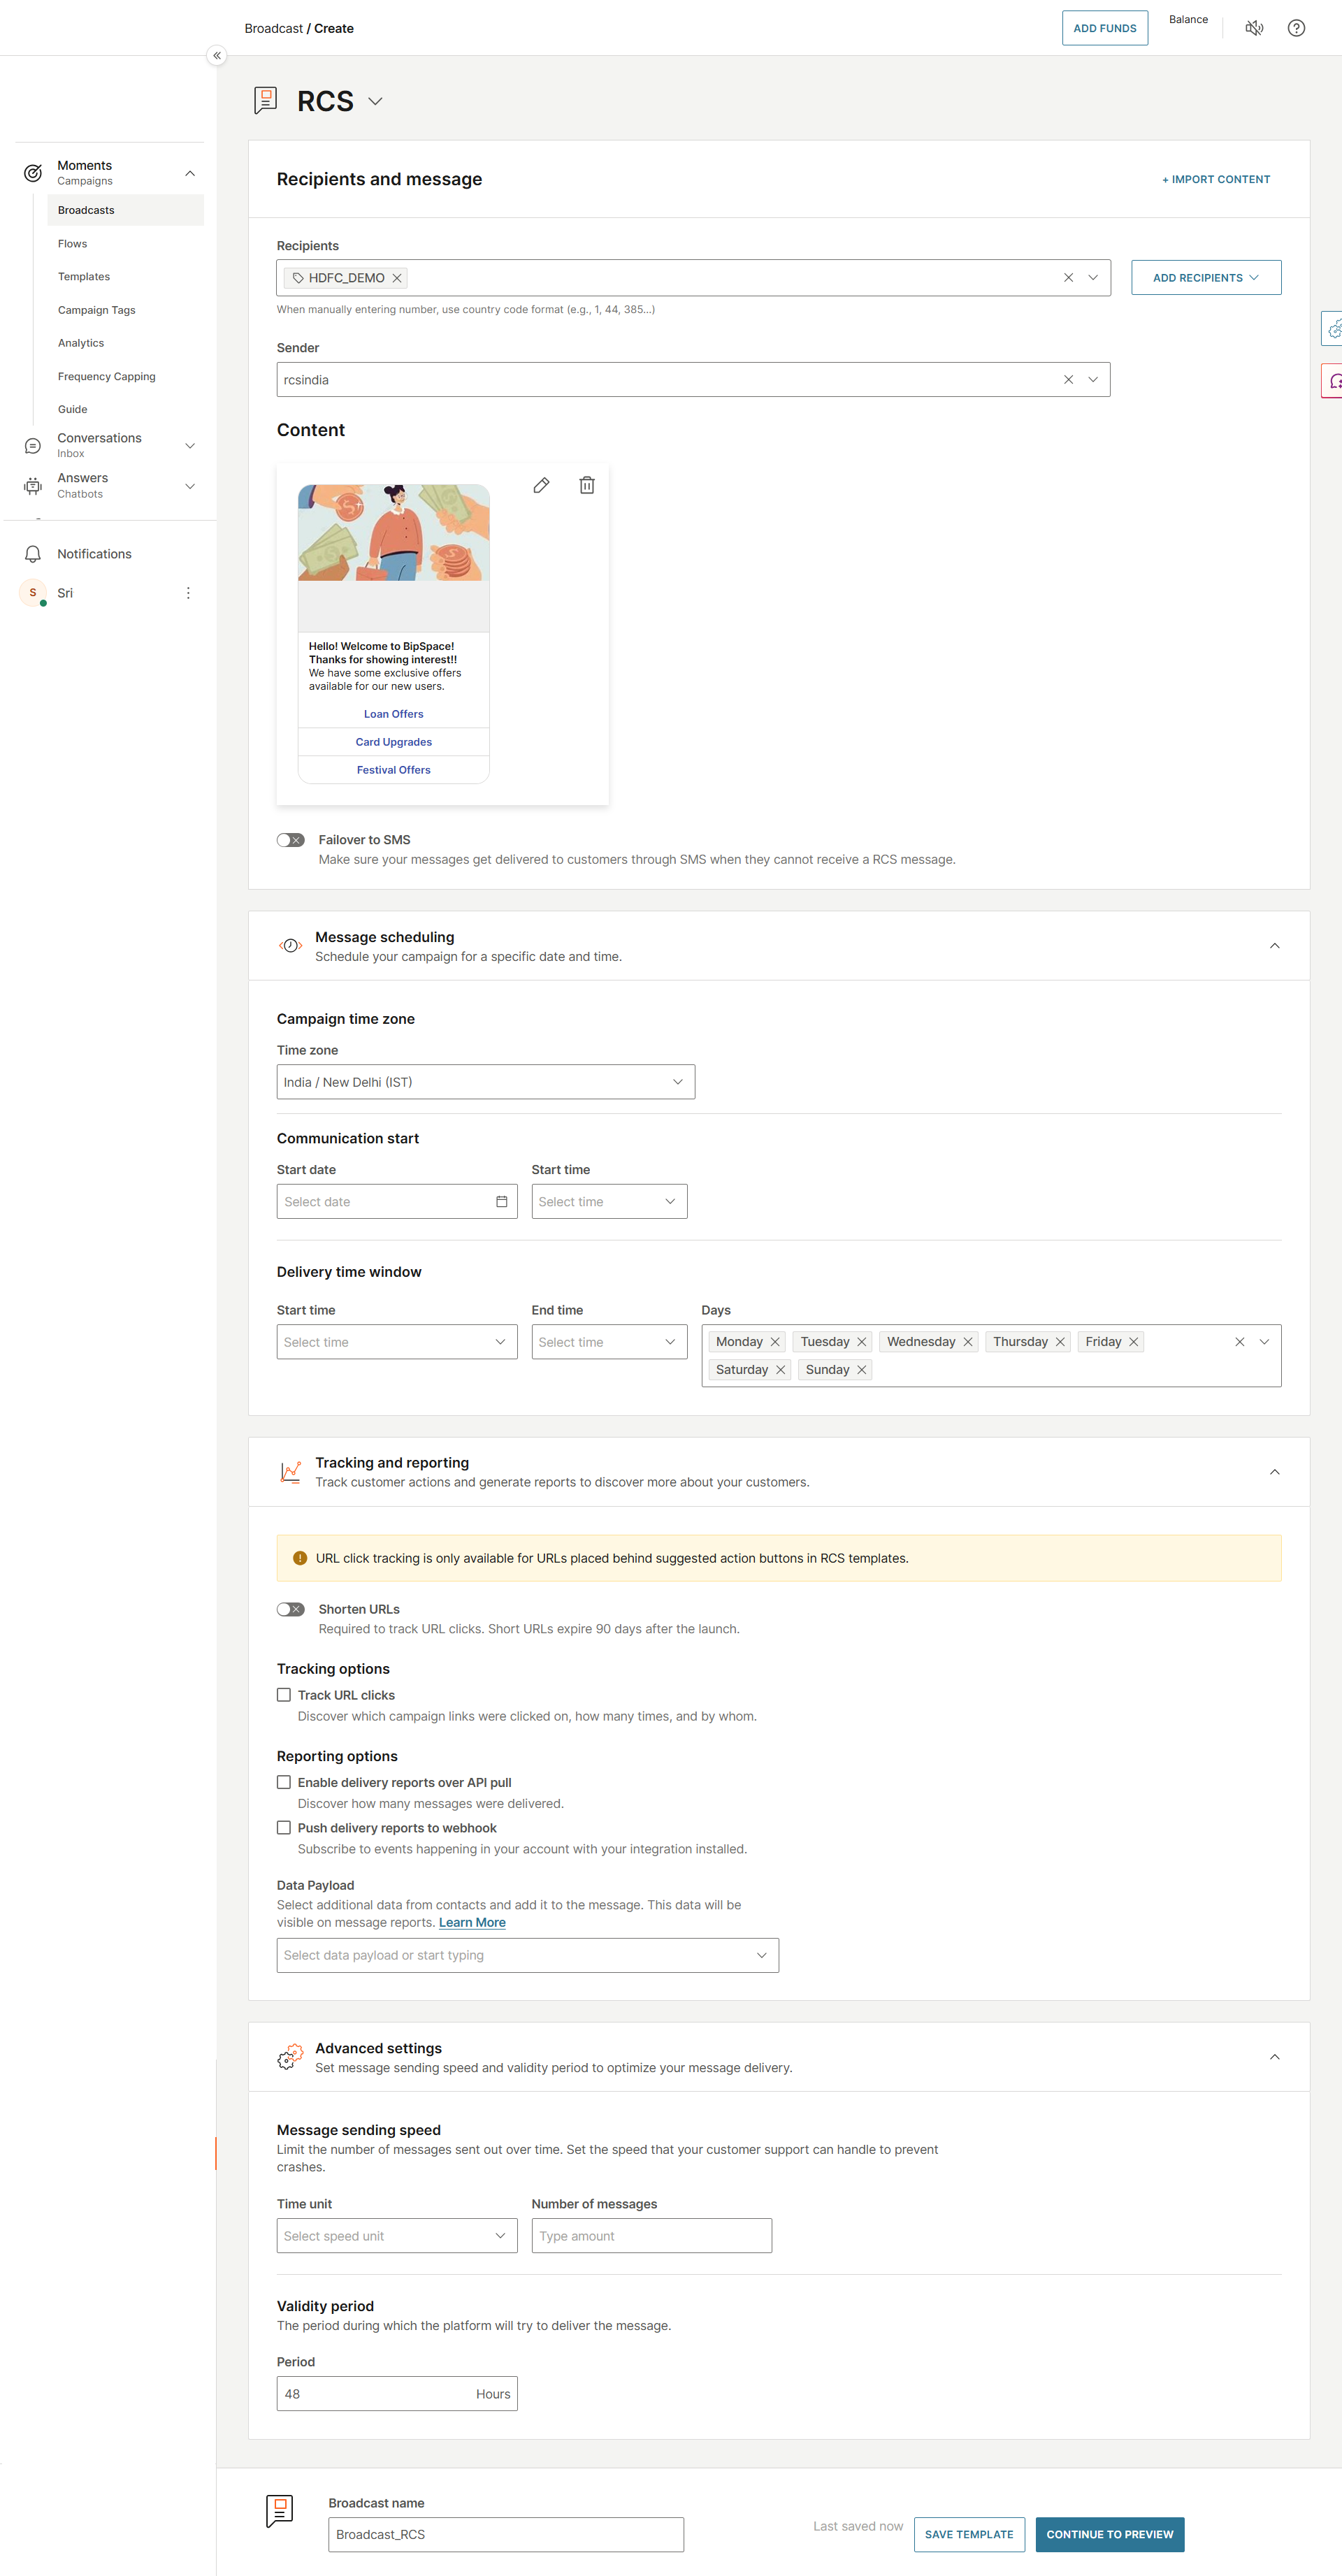This screenshot has width=1342, height=2576.
Task: Open the help question mark icon
Action: [x=1296, y=27]
